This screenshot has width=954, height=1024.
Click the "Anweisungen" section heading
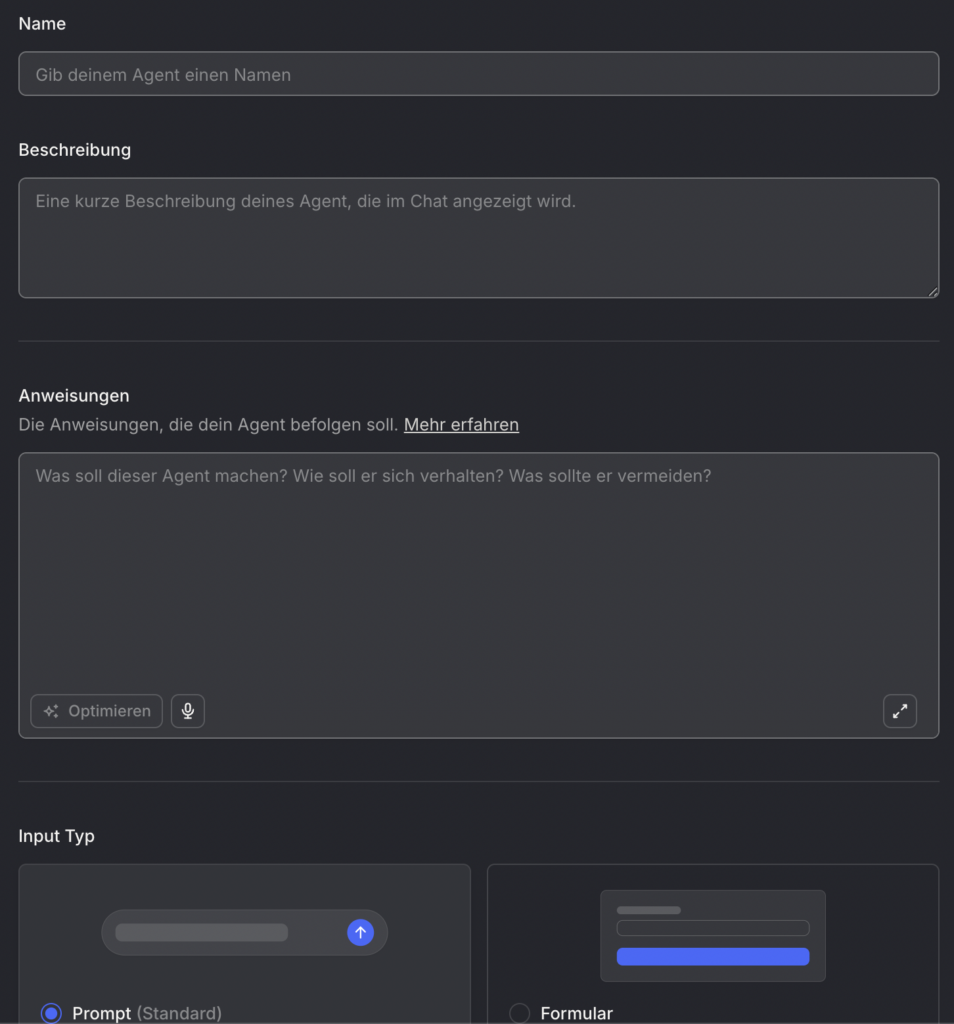click(x=74, y=396)
